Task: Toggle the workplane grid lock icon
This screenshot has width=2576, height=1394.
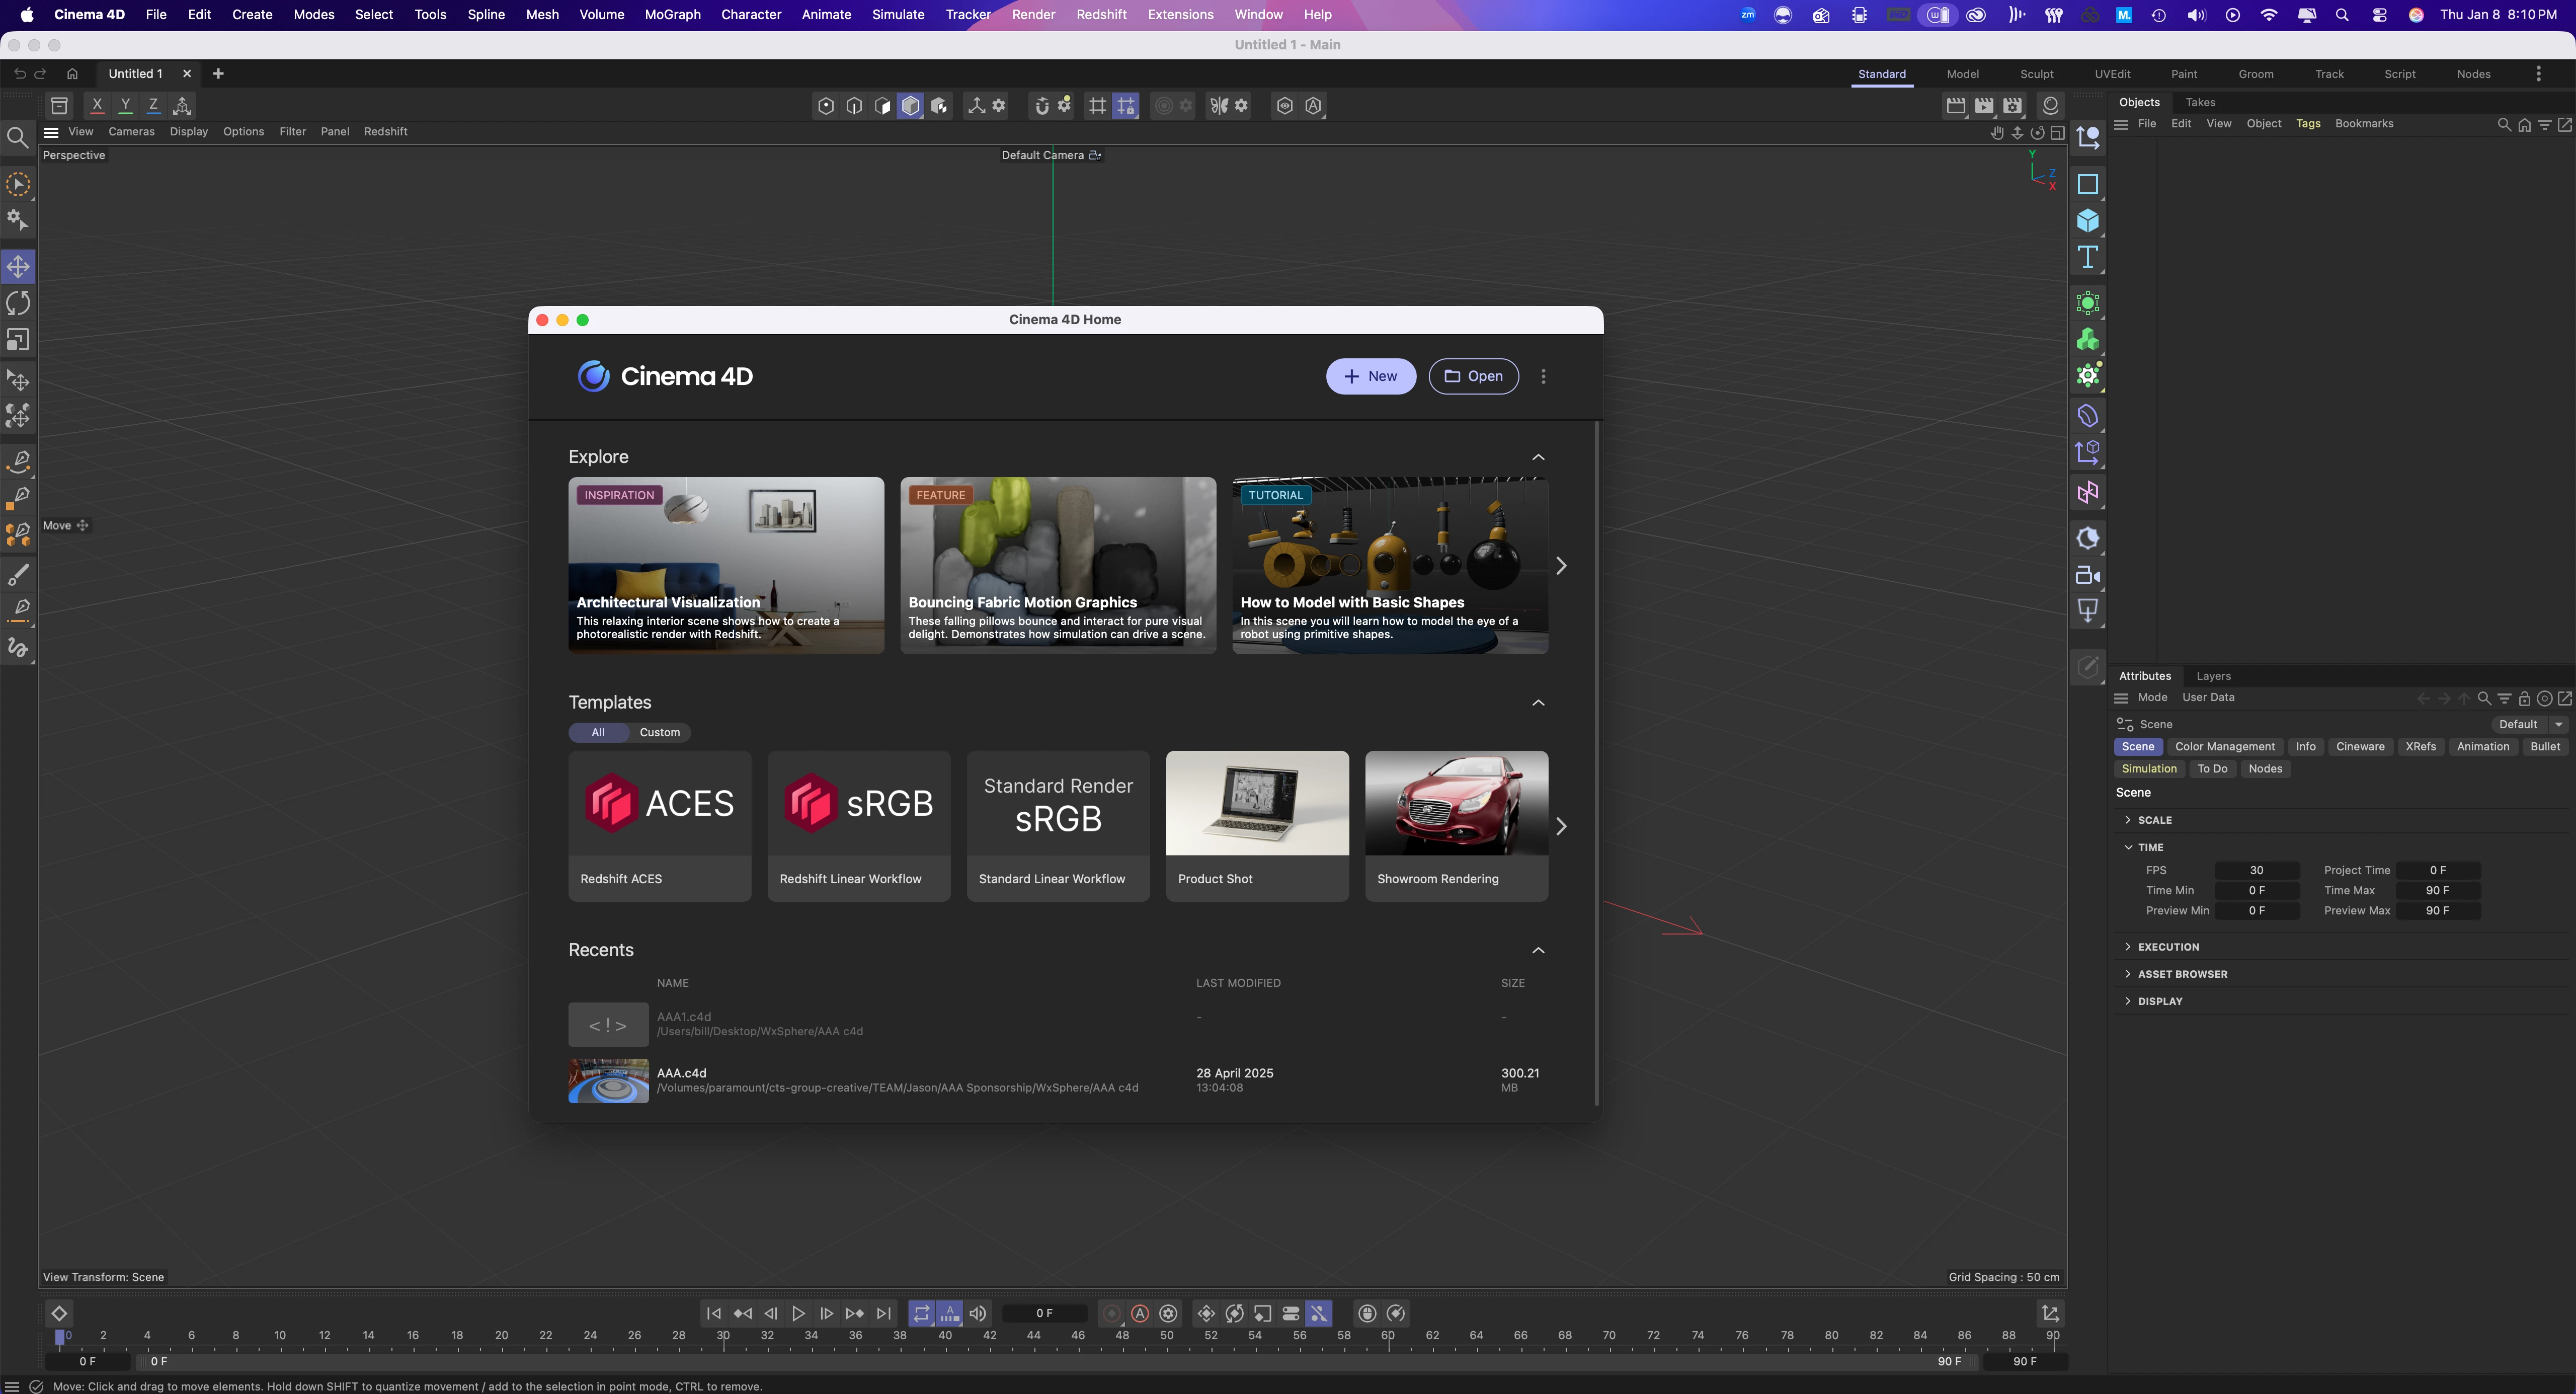Action: pyautogui.click(x=1126, y=105)
